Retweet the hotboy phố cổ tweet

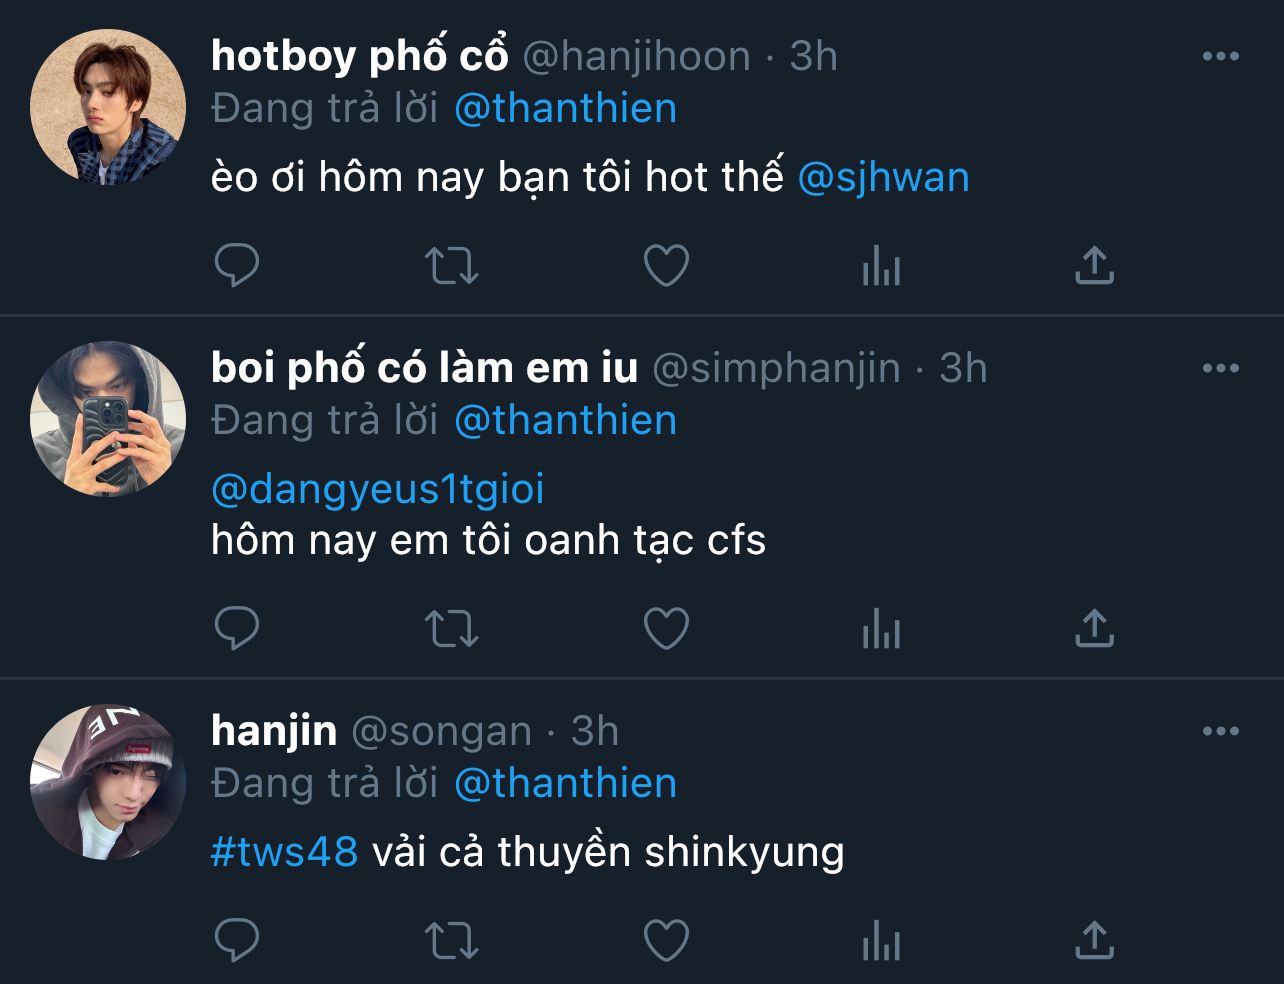tap(451, 267)
